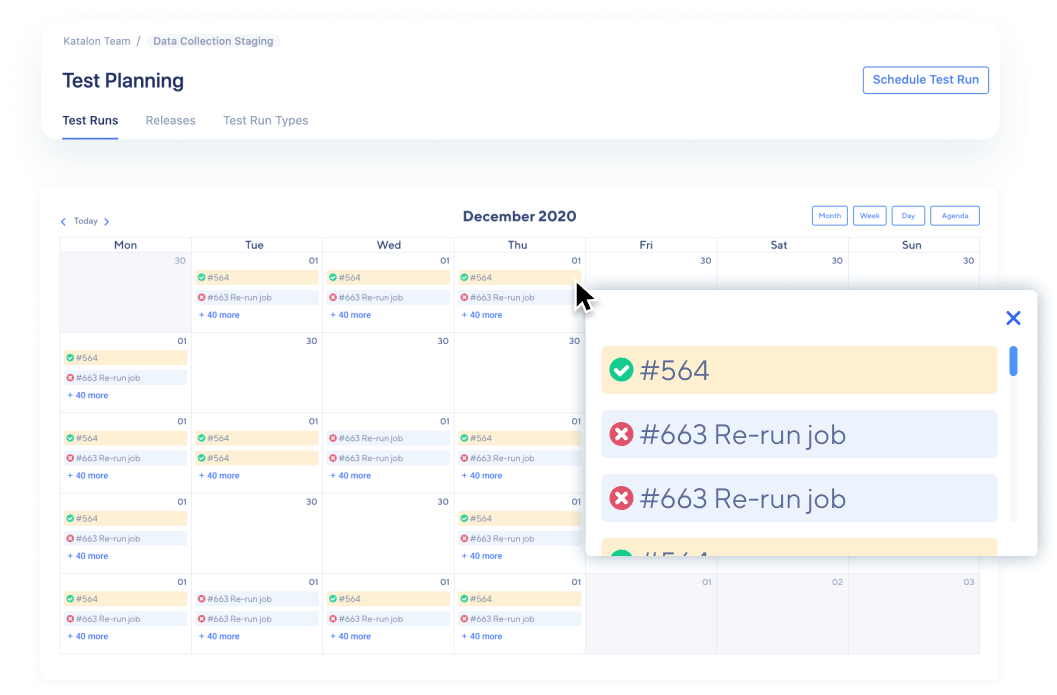Click the green passed icon on #564 in popup
The height and width of the screenshot is (695, 1057).
click(x=622, y=369)
